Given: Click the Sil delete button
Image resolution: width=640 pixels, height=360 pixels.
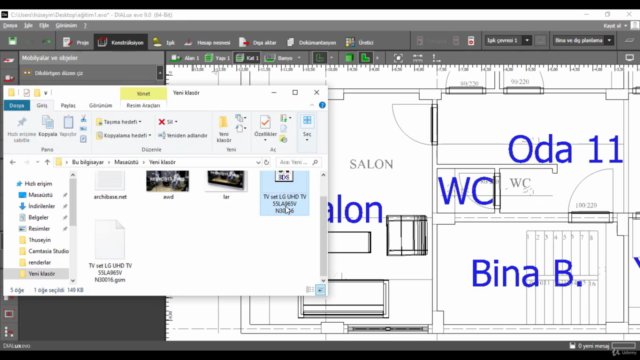Looking at the screenshot, I should pos(168,122).
